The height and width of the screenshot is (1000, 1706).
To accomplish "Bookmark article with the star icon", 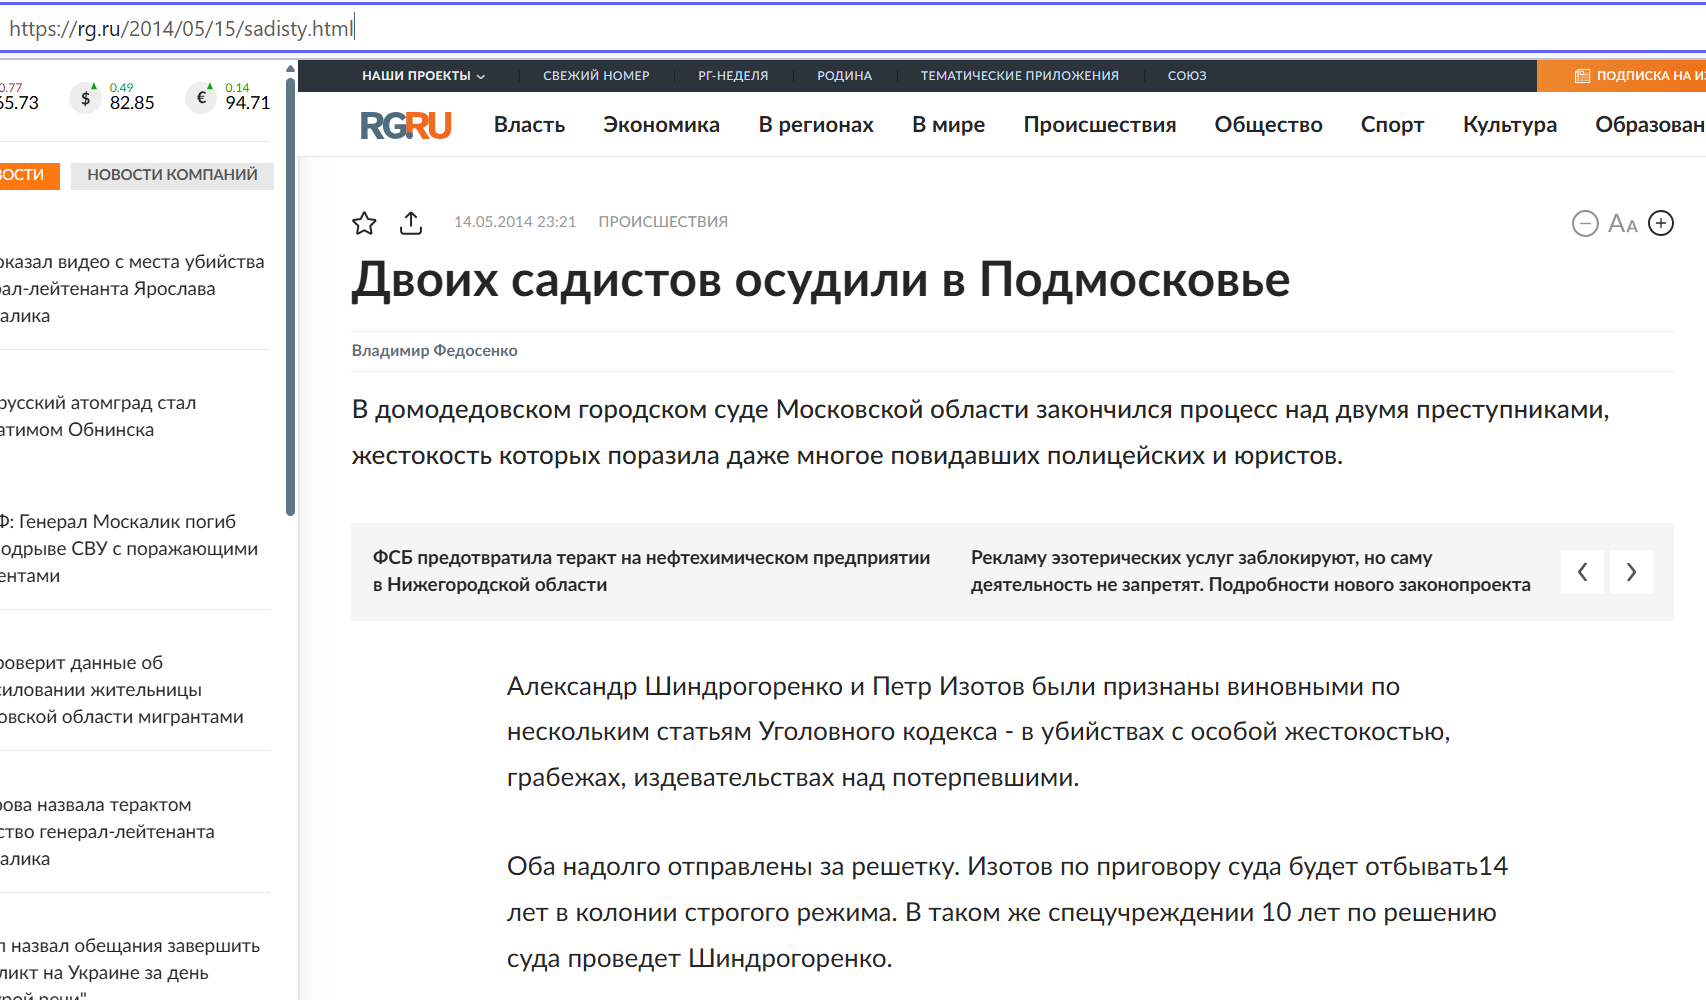I will pyautogui.click(x=364, y=222).
